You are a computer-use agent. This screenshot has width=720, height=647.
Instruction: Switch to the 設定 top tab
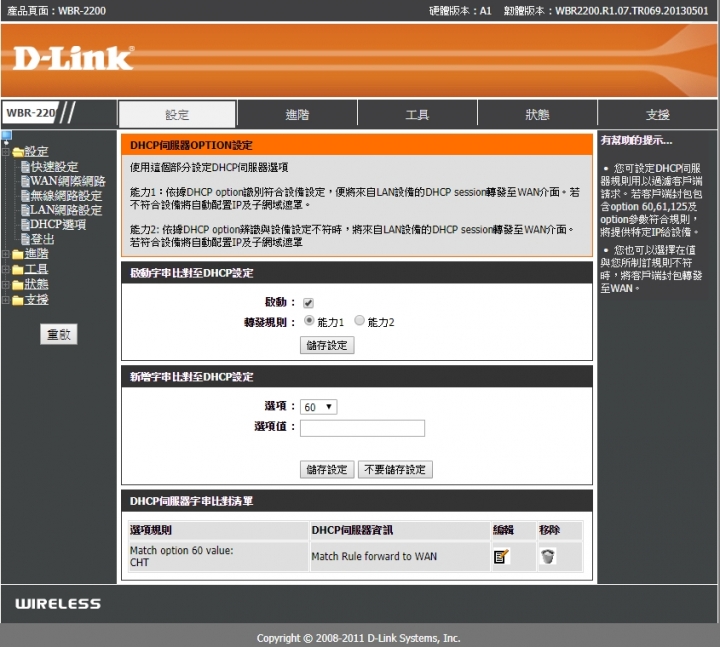tap(177, 114)
